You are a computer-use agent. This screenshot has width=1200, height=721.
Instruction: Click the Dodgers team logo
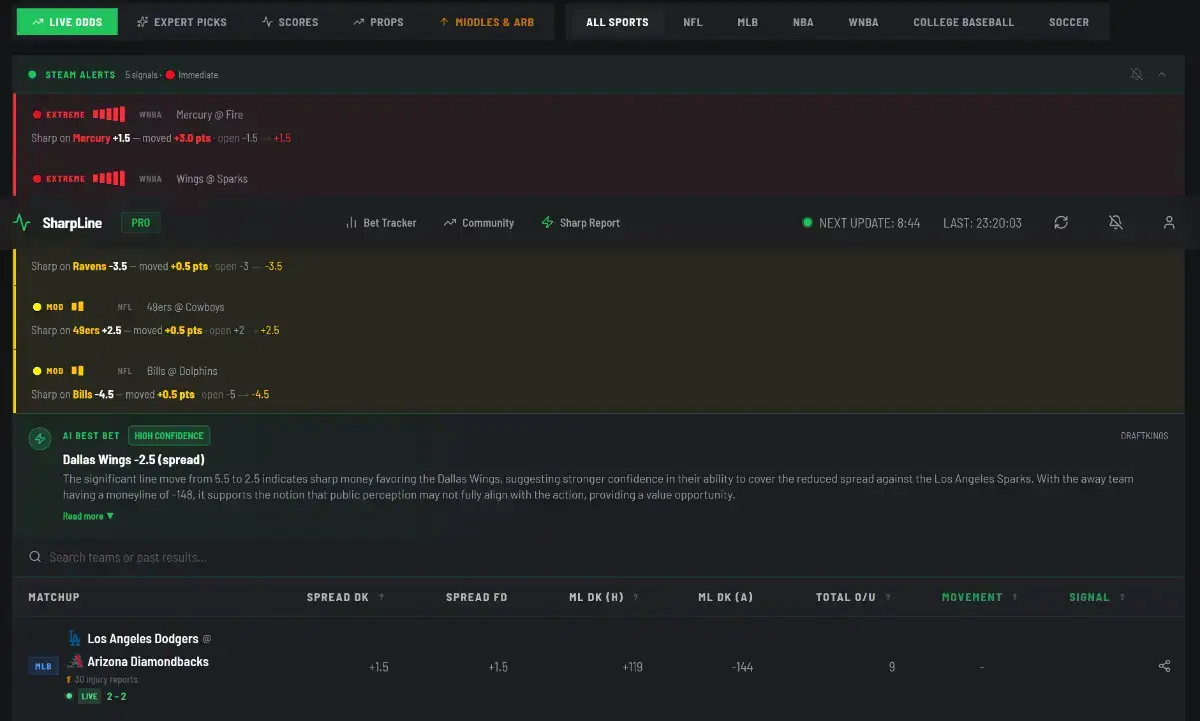(75, 638)
